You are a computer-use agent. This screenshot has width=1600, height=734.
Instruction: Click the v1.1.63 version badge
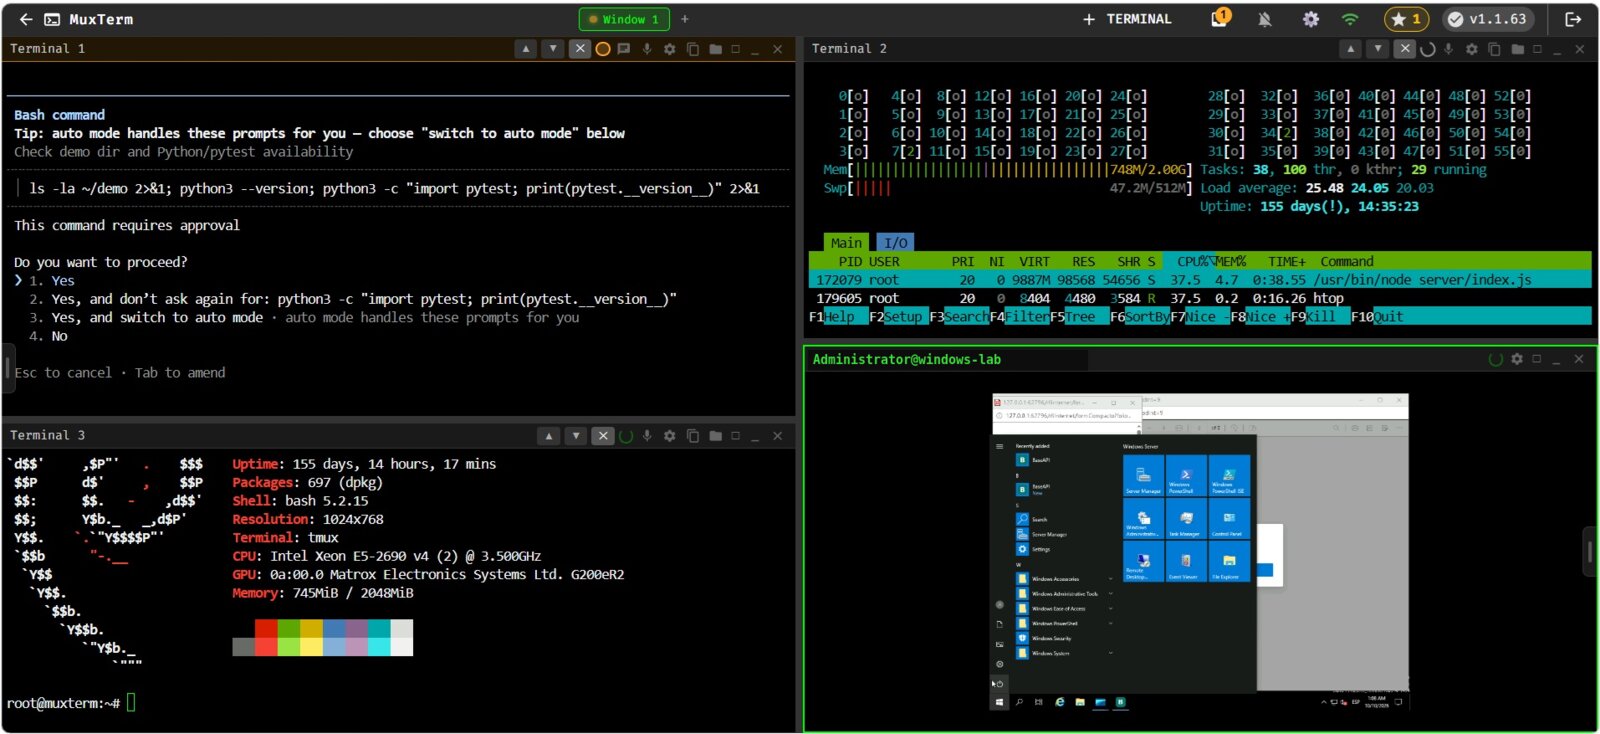1487,19
